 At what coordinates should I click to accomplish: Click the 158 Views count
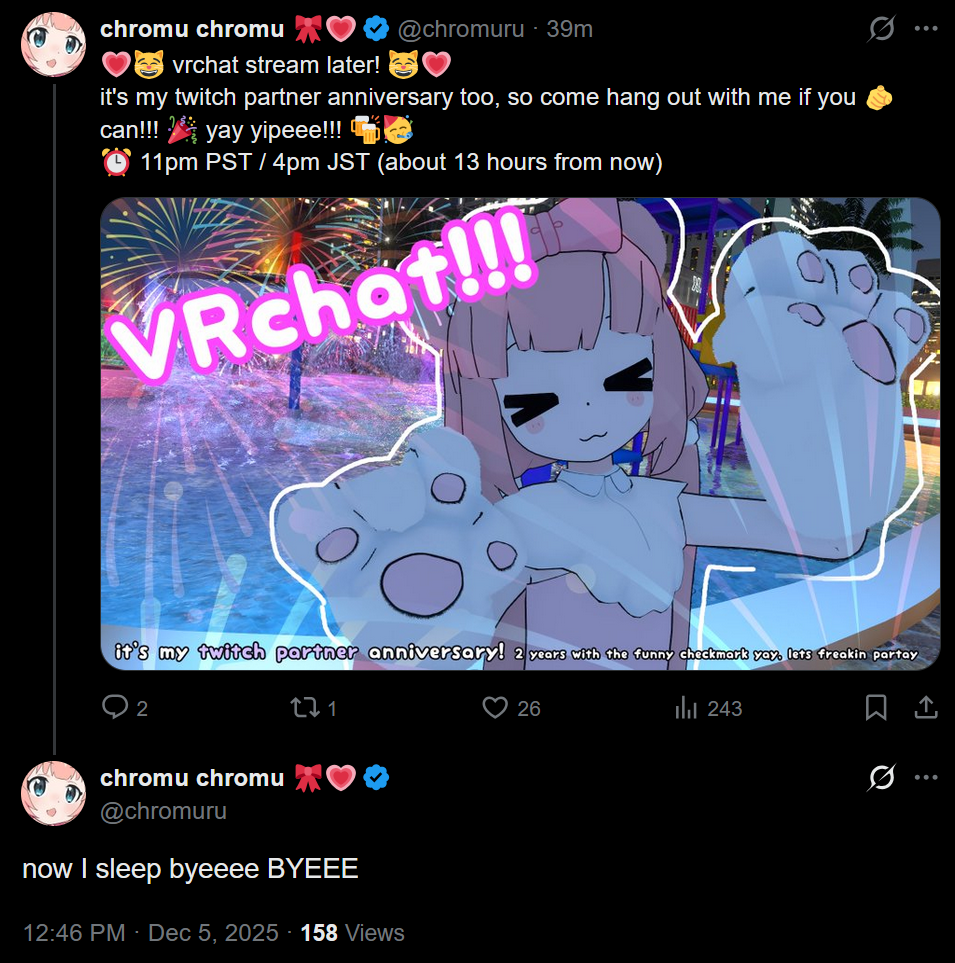tap(352, 933)
